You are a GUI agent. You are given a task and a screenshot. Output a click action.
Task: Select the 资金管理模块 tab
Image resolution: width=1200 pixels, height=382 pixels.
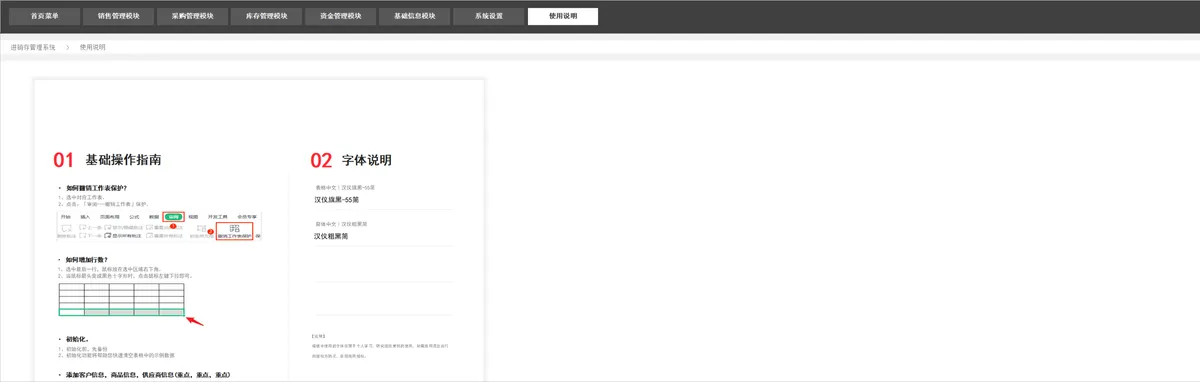coord(340,16)
